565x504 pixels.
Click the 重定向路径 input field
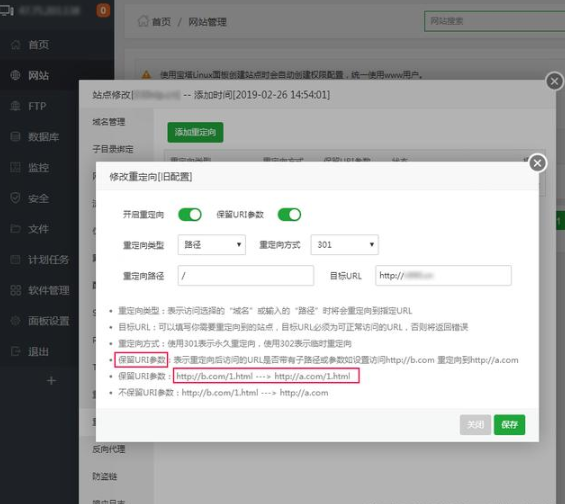pyautogui.click(x=246, y=276)
